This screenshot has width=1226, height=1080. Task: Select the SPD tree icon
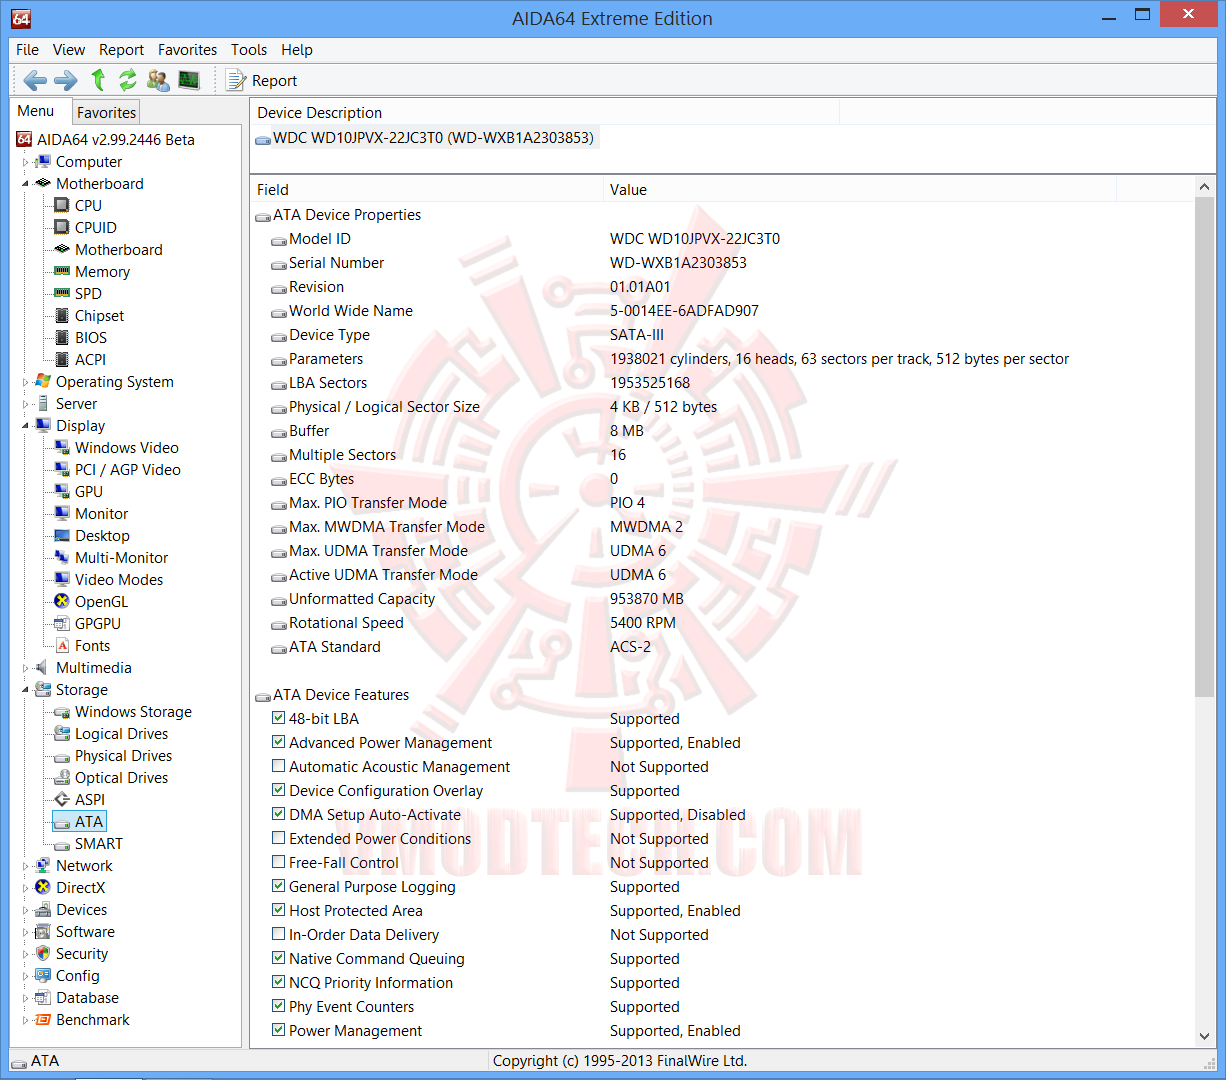(62, 293)
